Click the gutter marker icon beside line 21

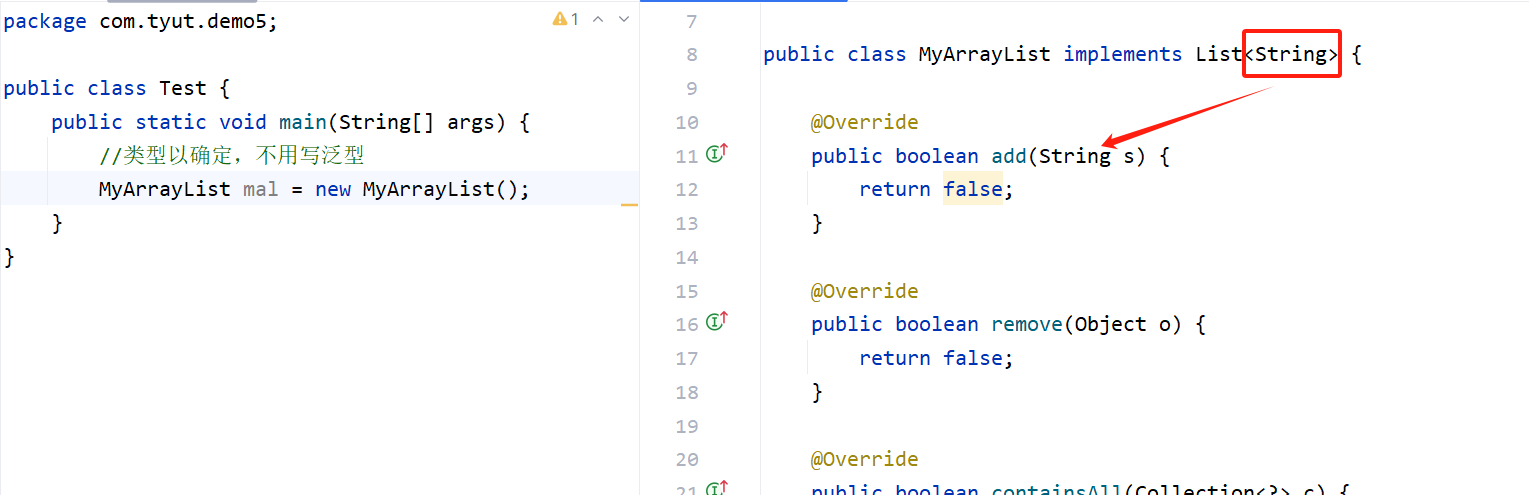tap(716, 488)
